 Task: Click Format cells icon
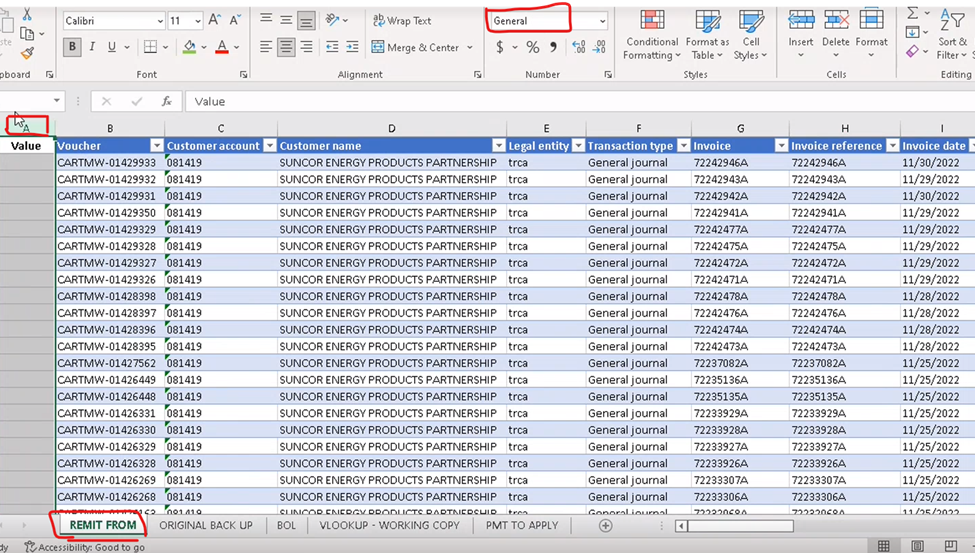point(871,19)
